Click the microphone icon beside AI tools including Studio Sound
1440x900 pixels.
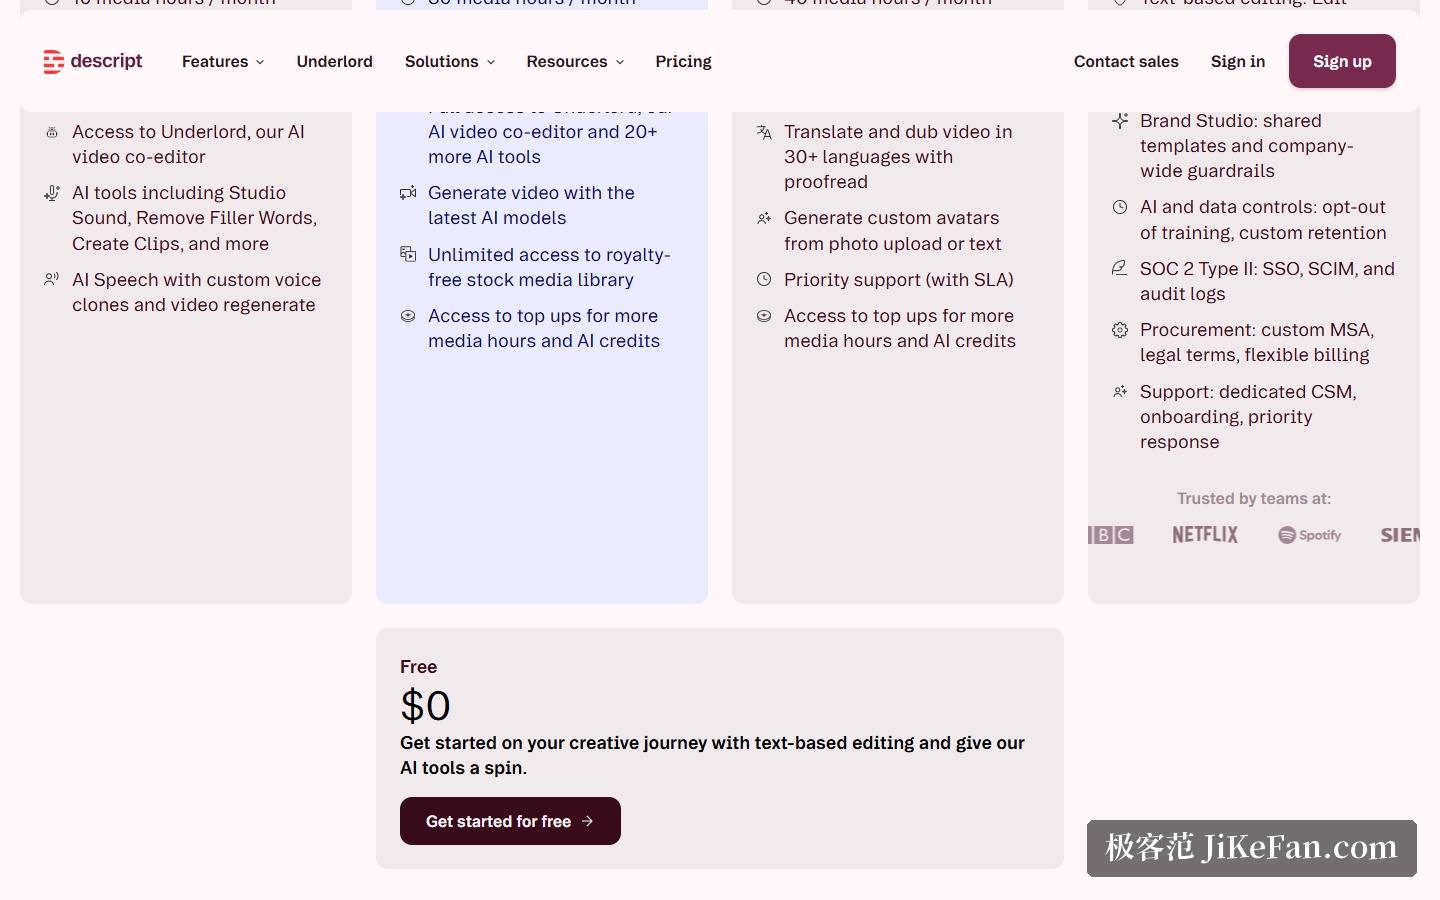coord(52,193)
